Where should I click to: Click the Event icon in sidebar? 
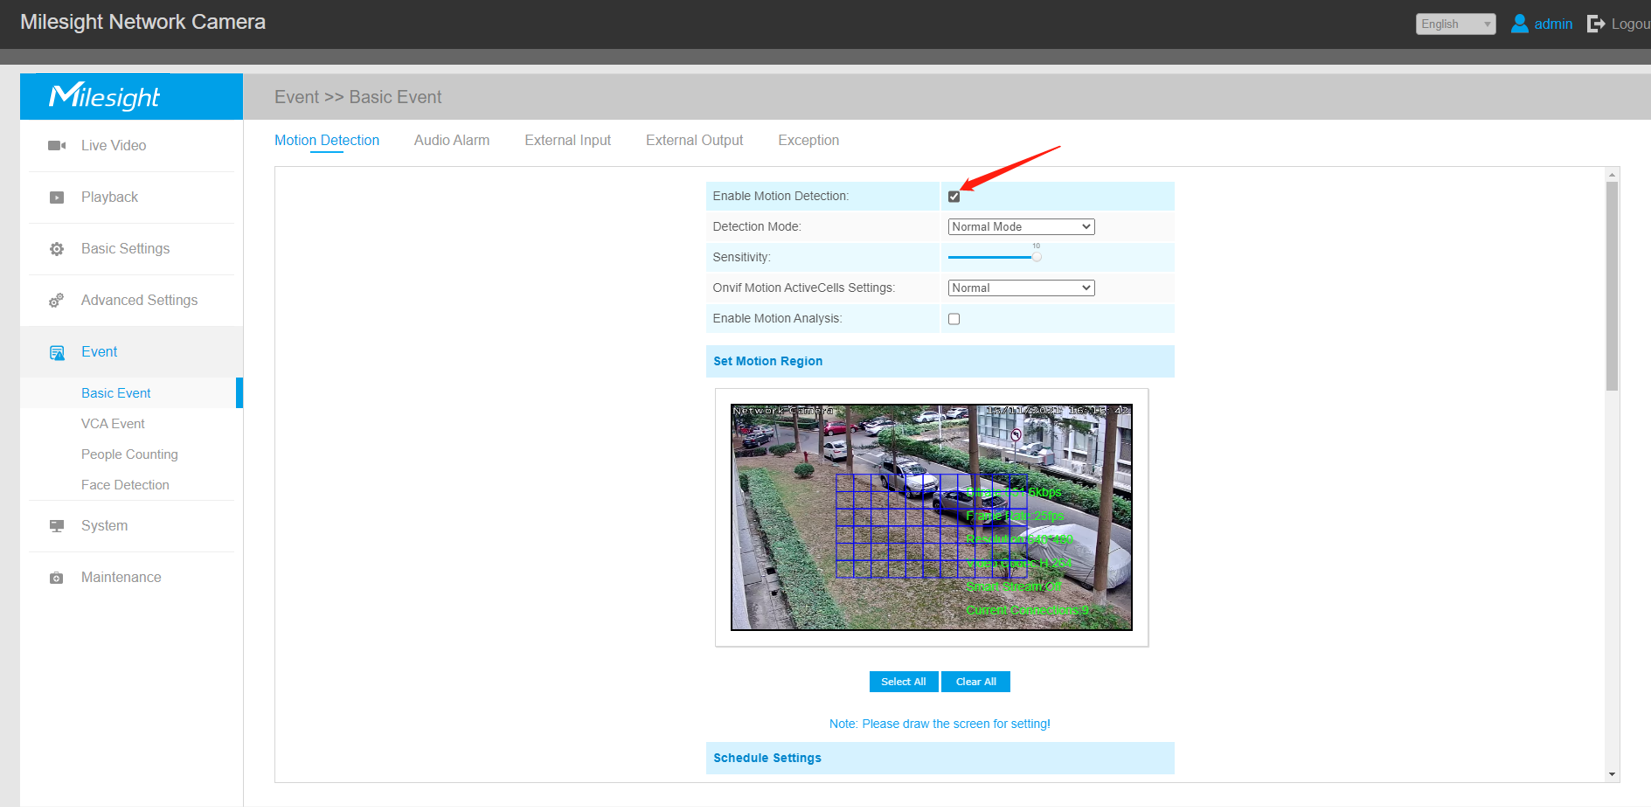(x=57, y=352)
